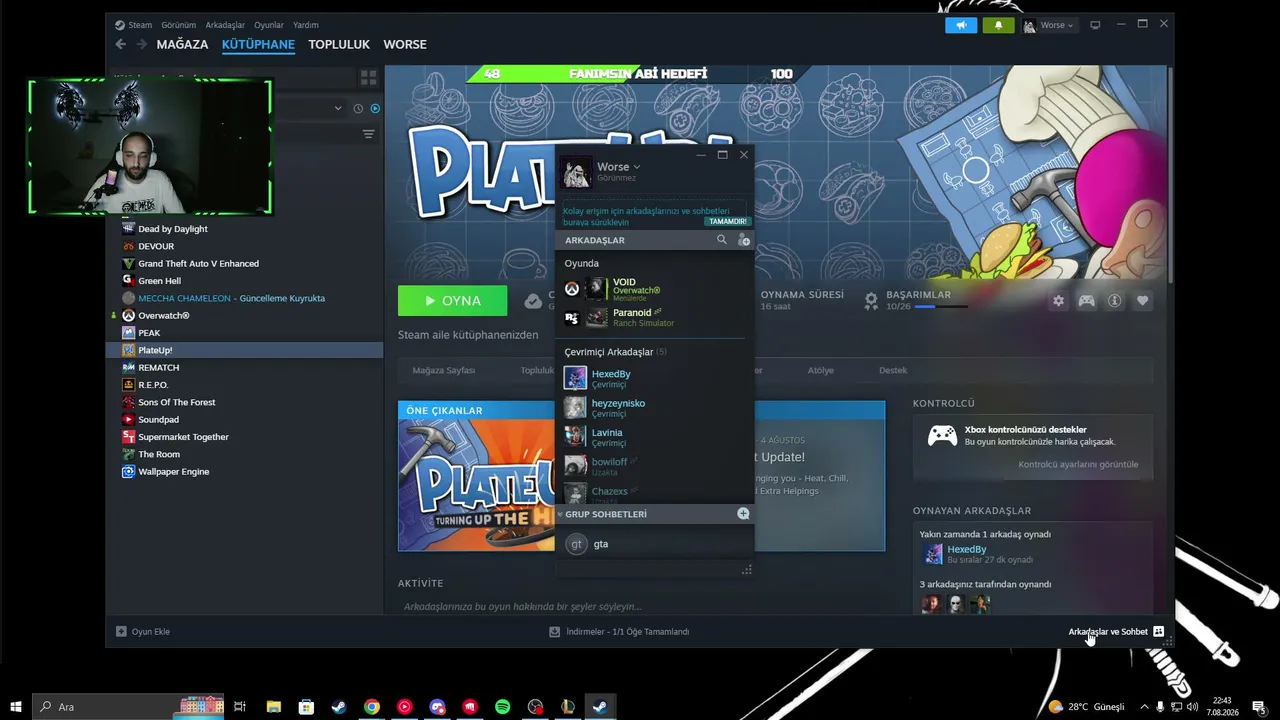This screenshot has height=720, width=1280.
Task: Create a new group chat plus icon
Action: (743, 514)
